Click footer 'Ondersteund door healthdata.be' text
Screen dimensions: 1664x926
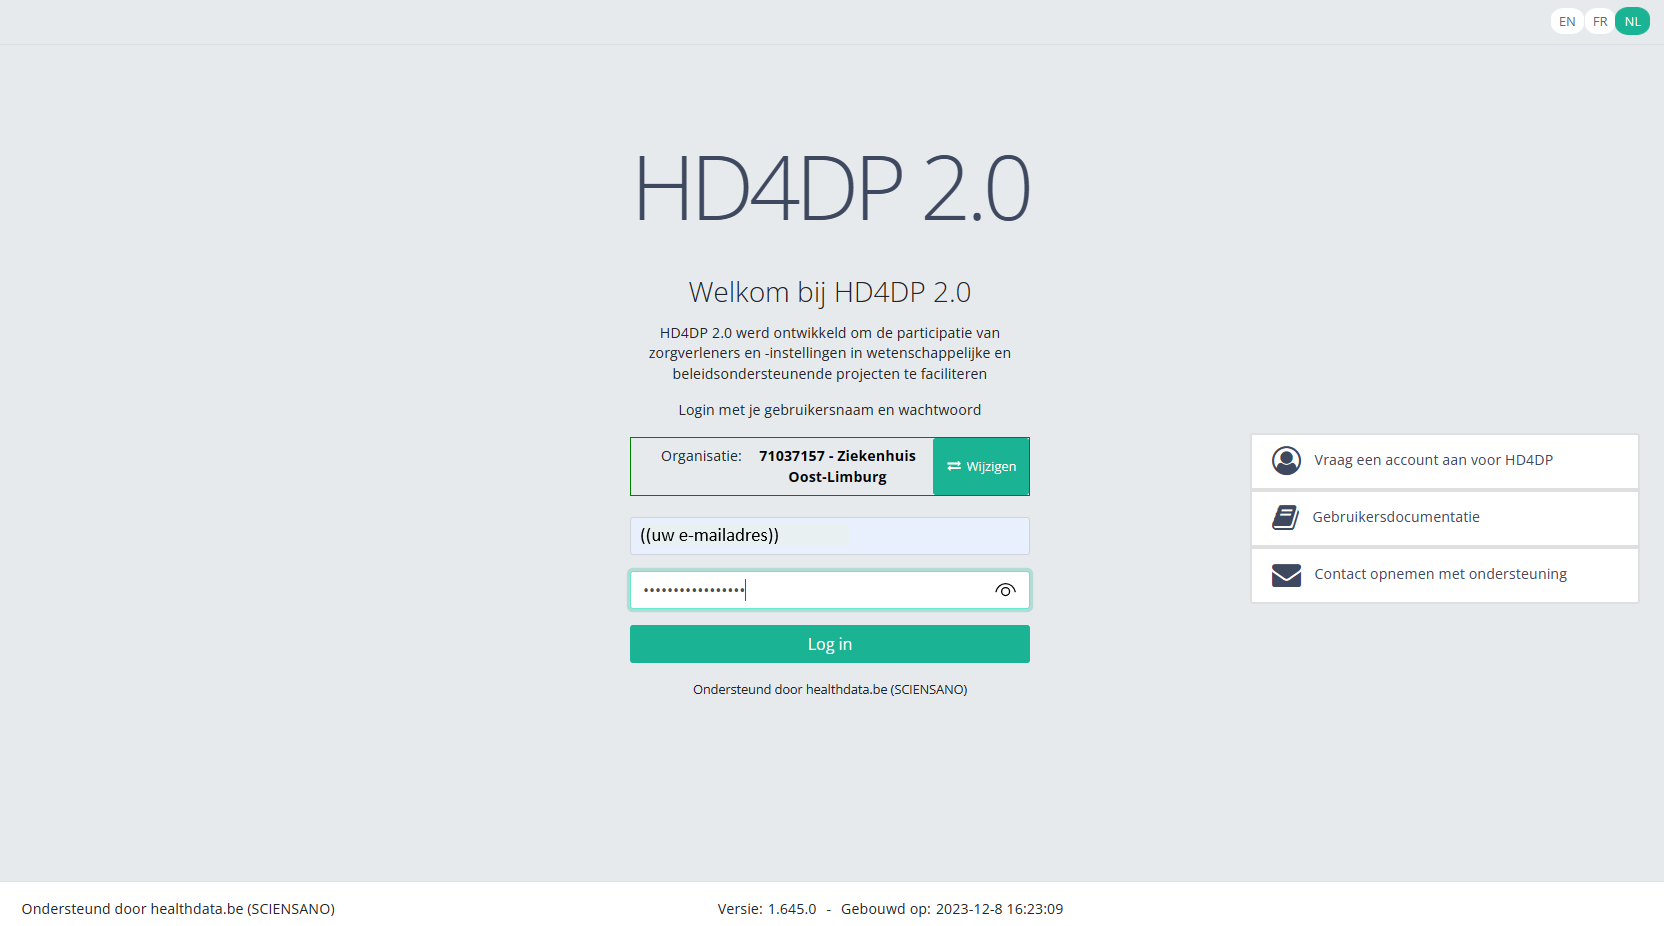click(178, 909)
